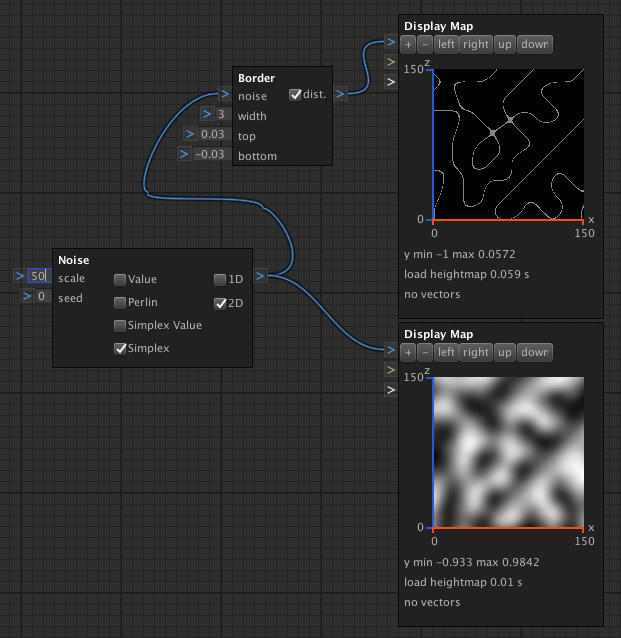Pan top Display Map left
621x638 pixels.
click(446, 44)
